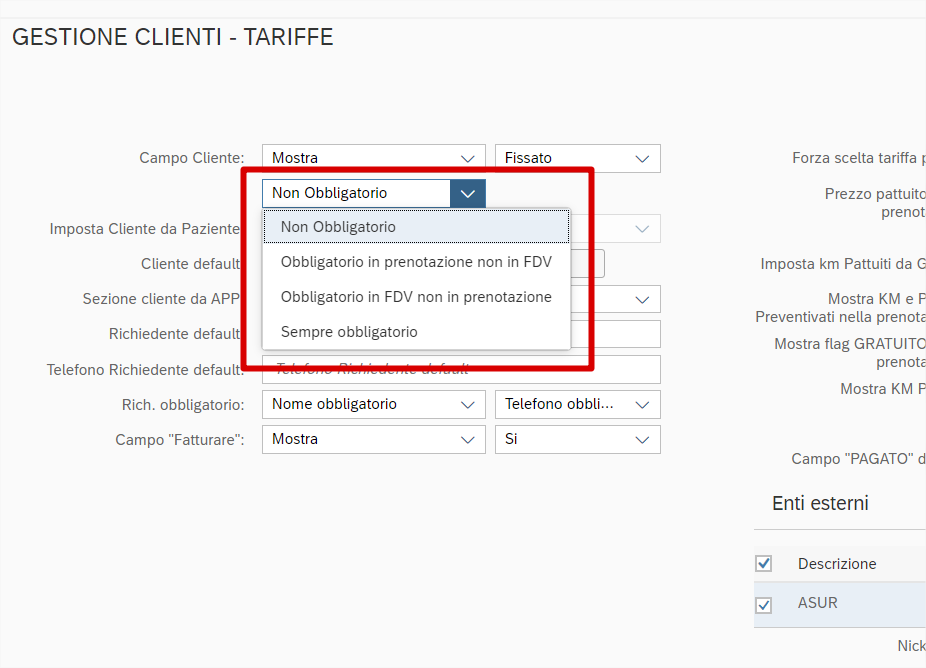Image resolution: width=926 pixels, height=668 pixels.
Task: Collapse the open "Non Obbligatorio" dropdown arrow
Action: 467,194
